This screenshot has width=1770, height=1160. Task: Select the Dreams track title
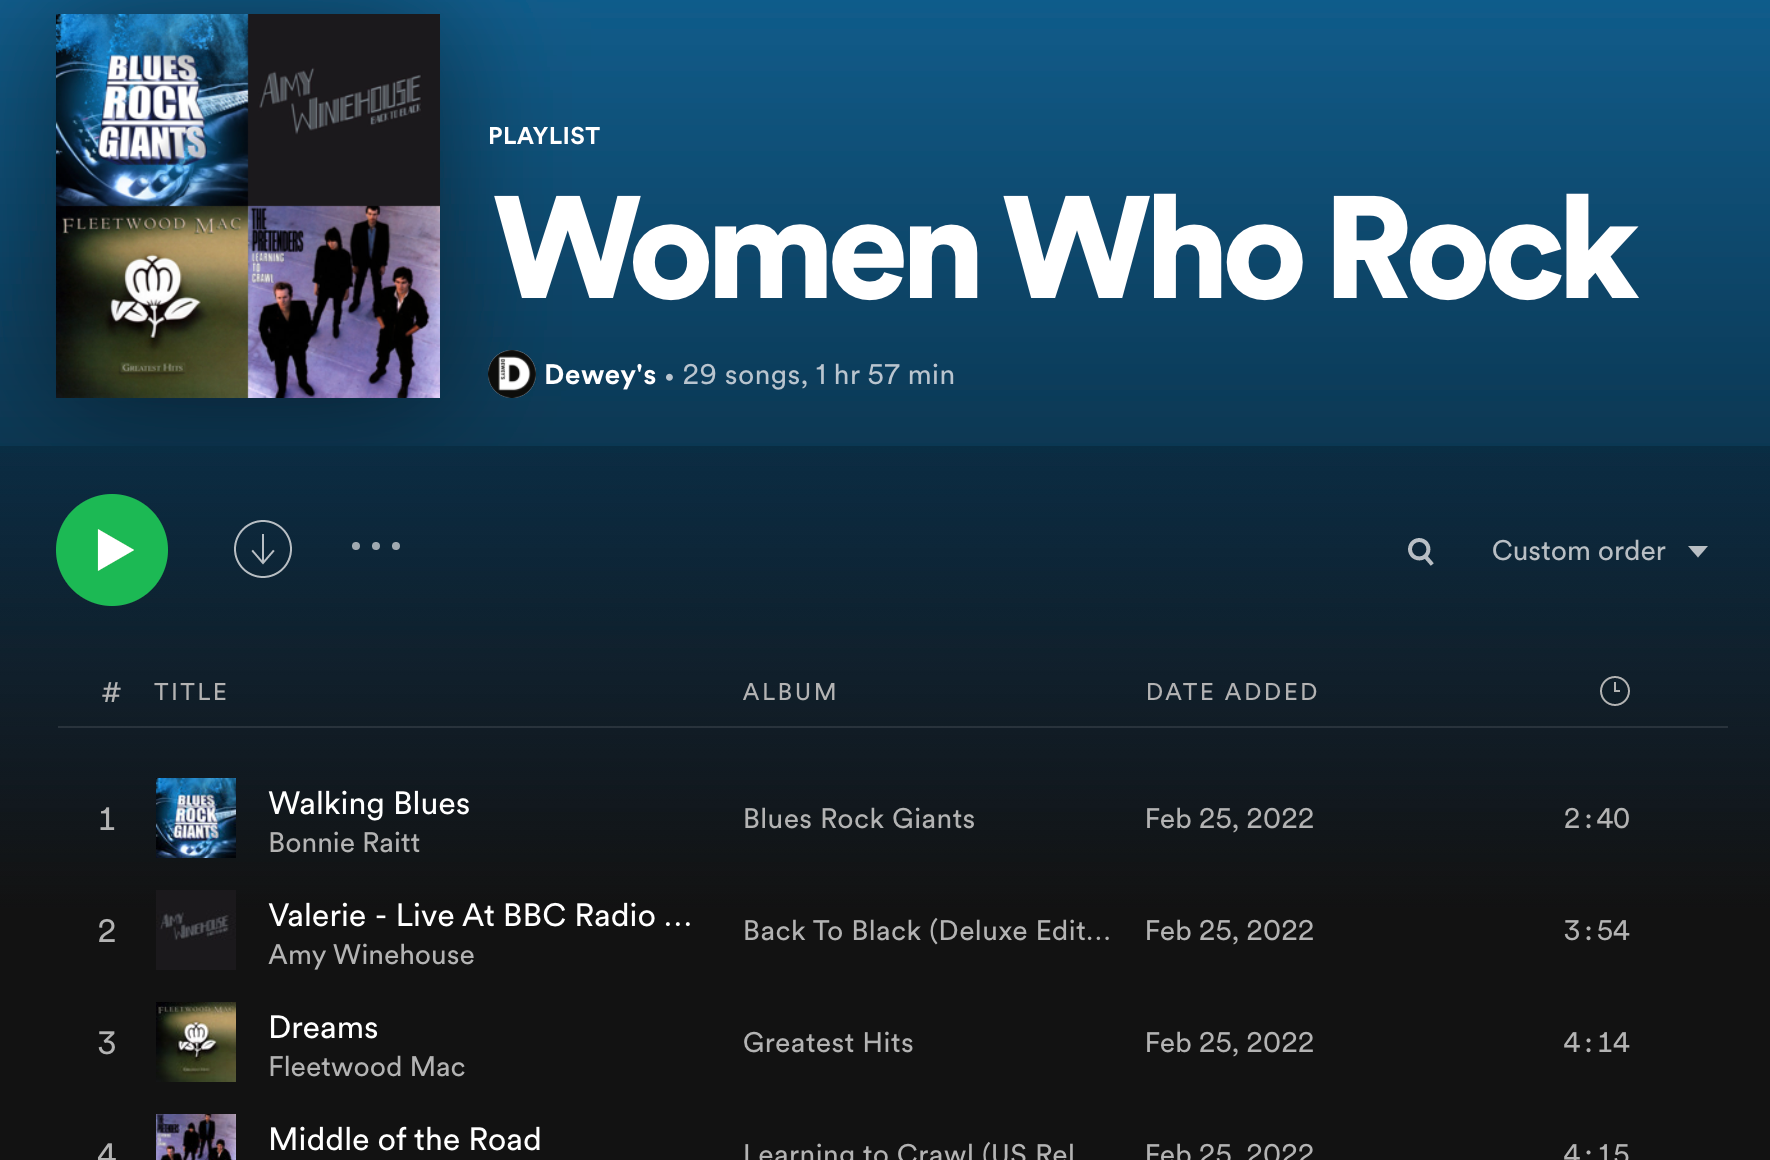(x=323, y=1027)
